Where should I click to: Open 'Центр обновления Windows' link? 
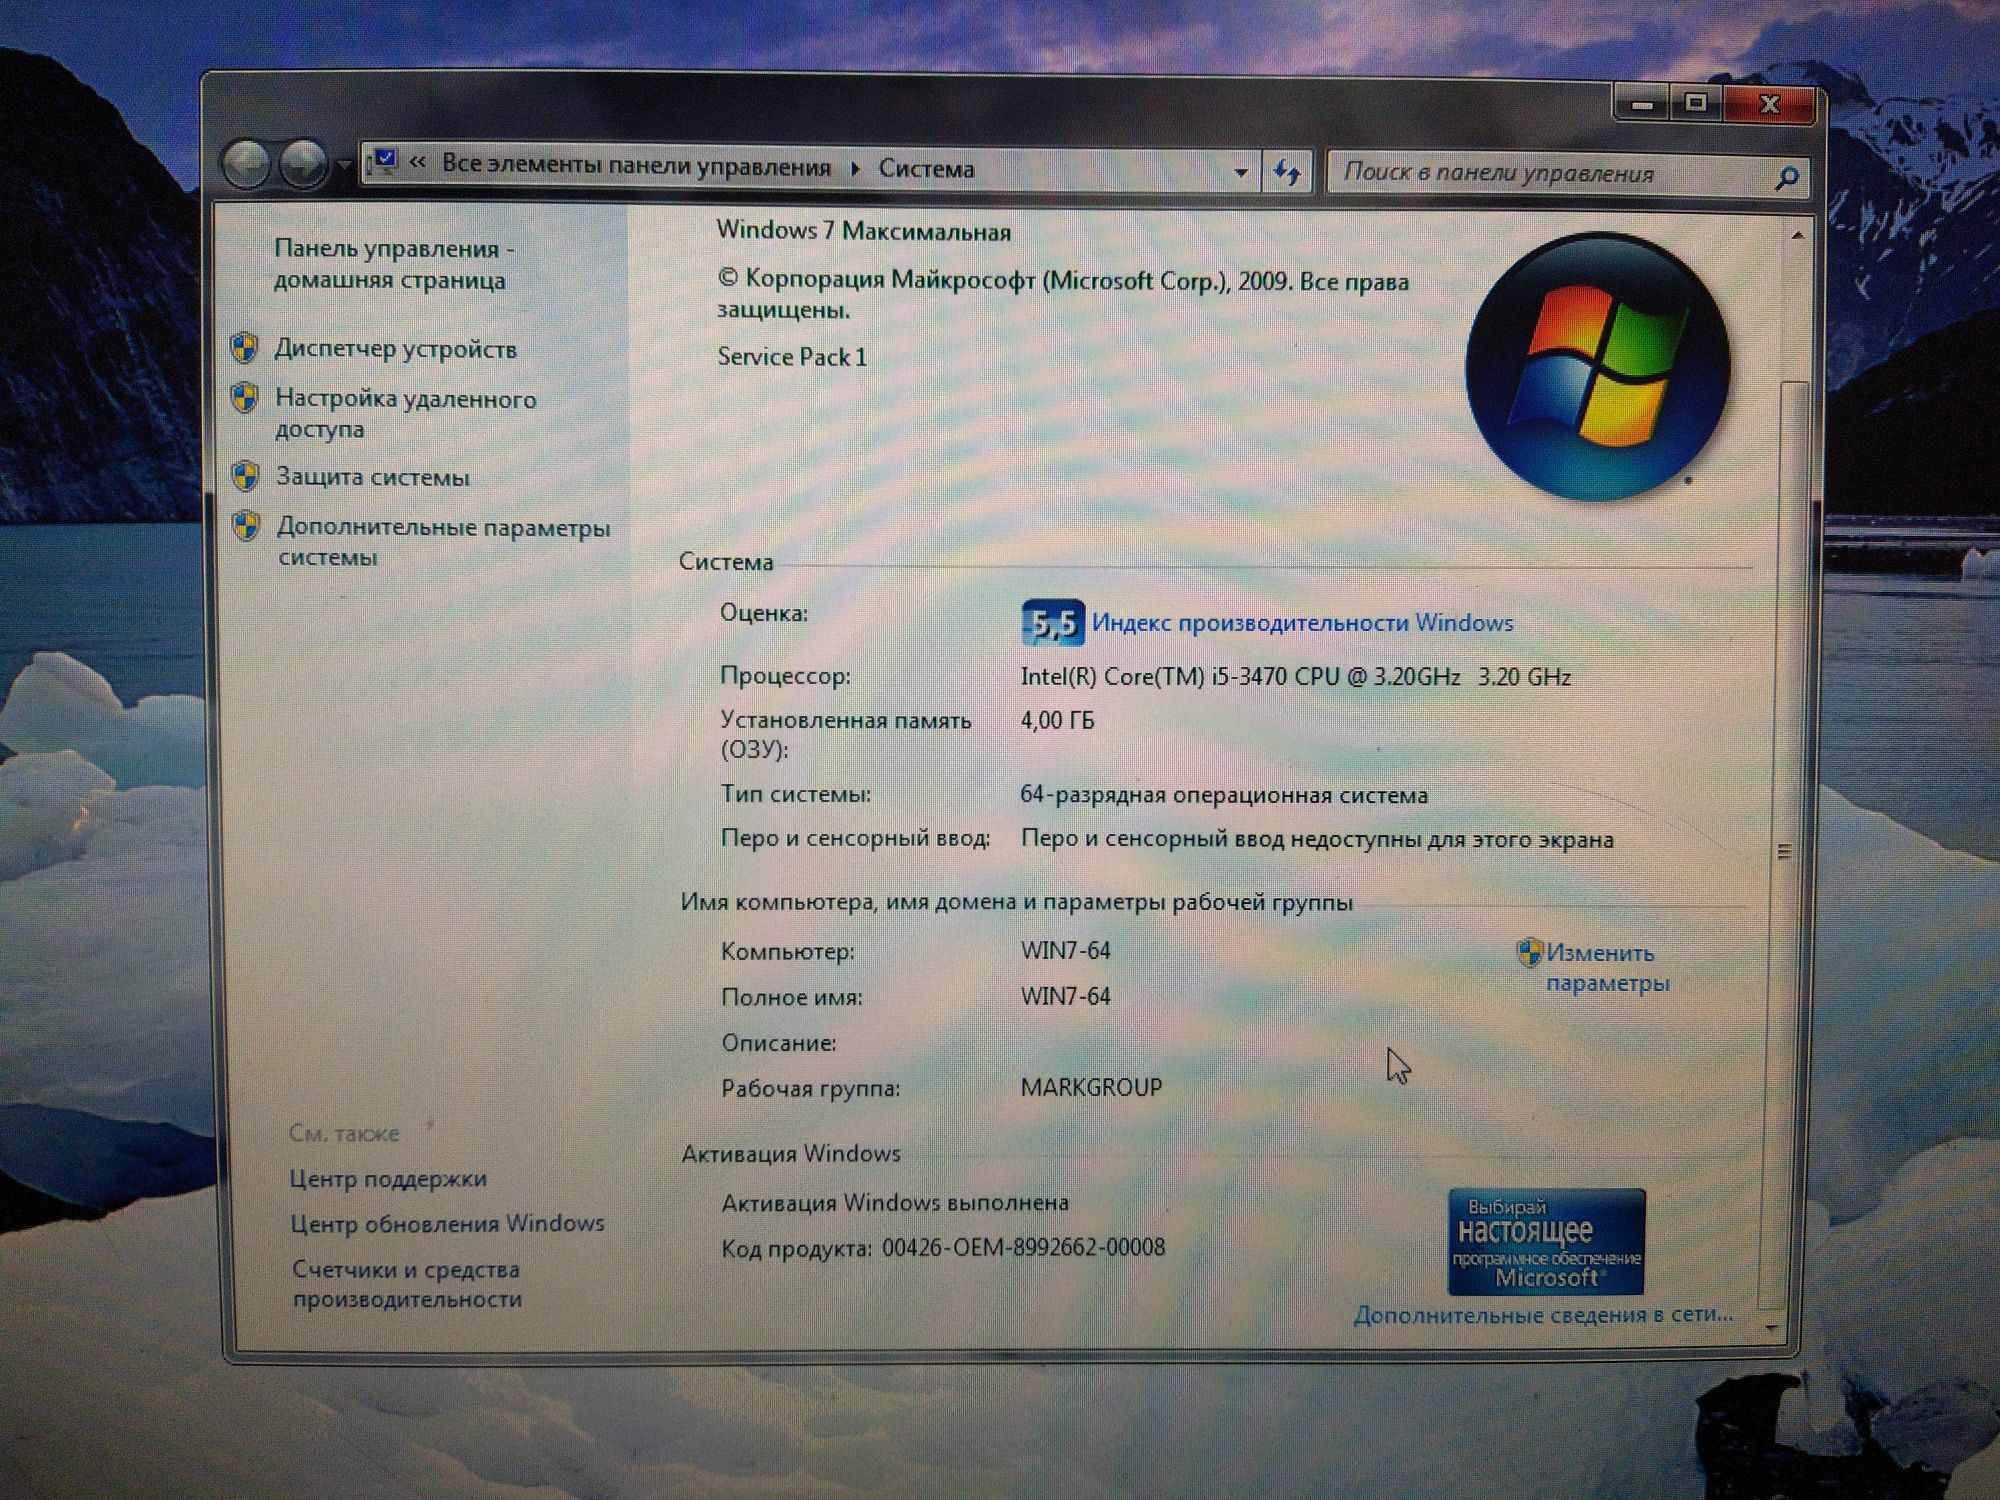[x=447, y=1224]
